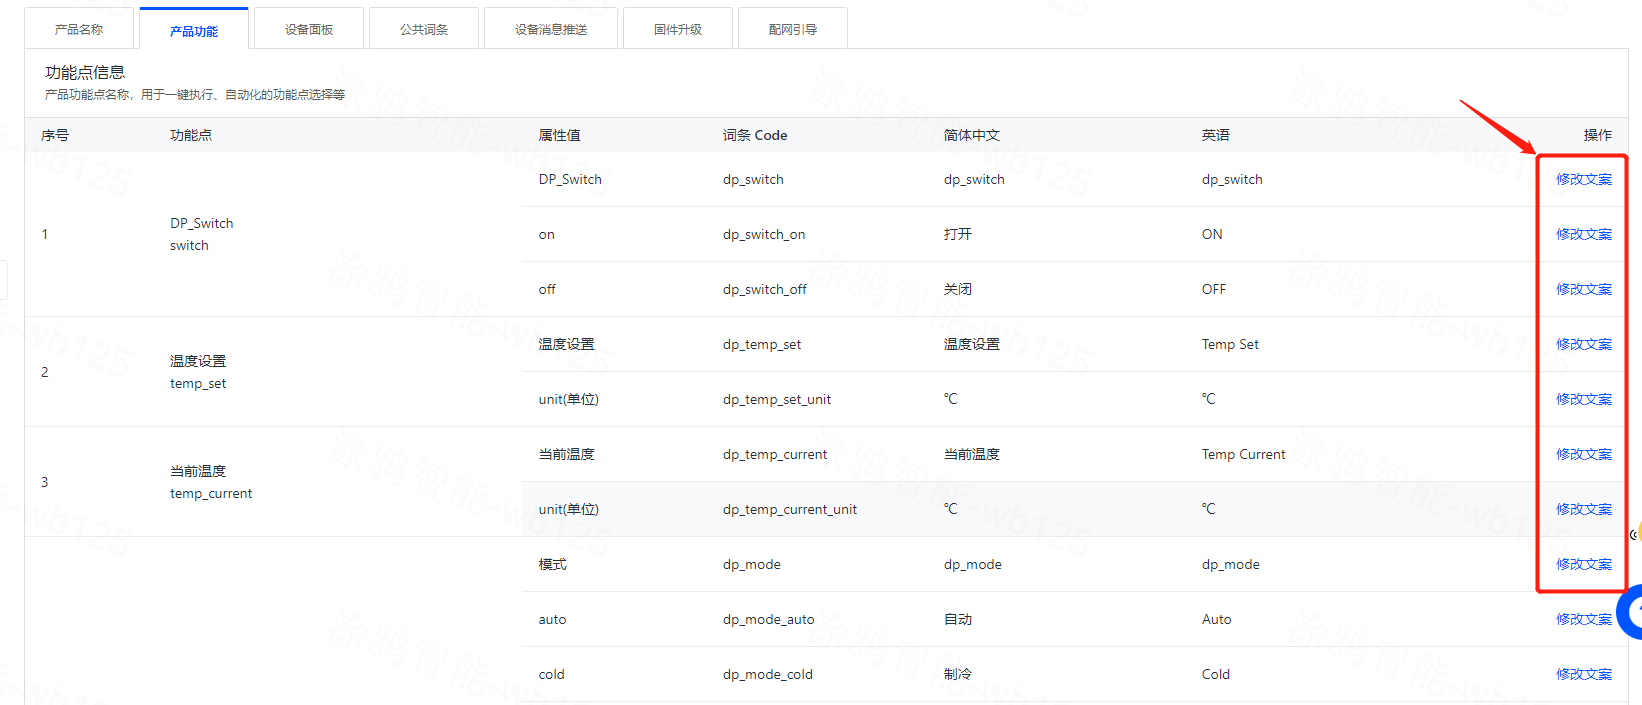Click the English value Temp Set
The width and height of the screenshot is (1642, 705).
1230,344
